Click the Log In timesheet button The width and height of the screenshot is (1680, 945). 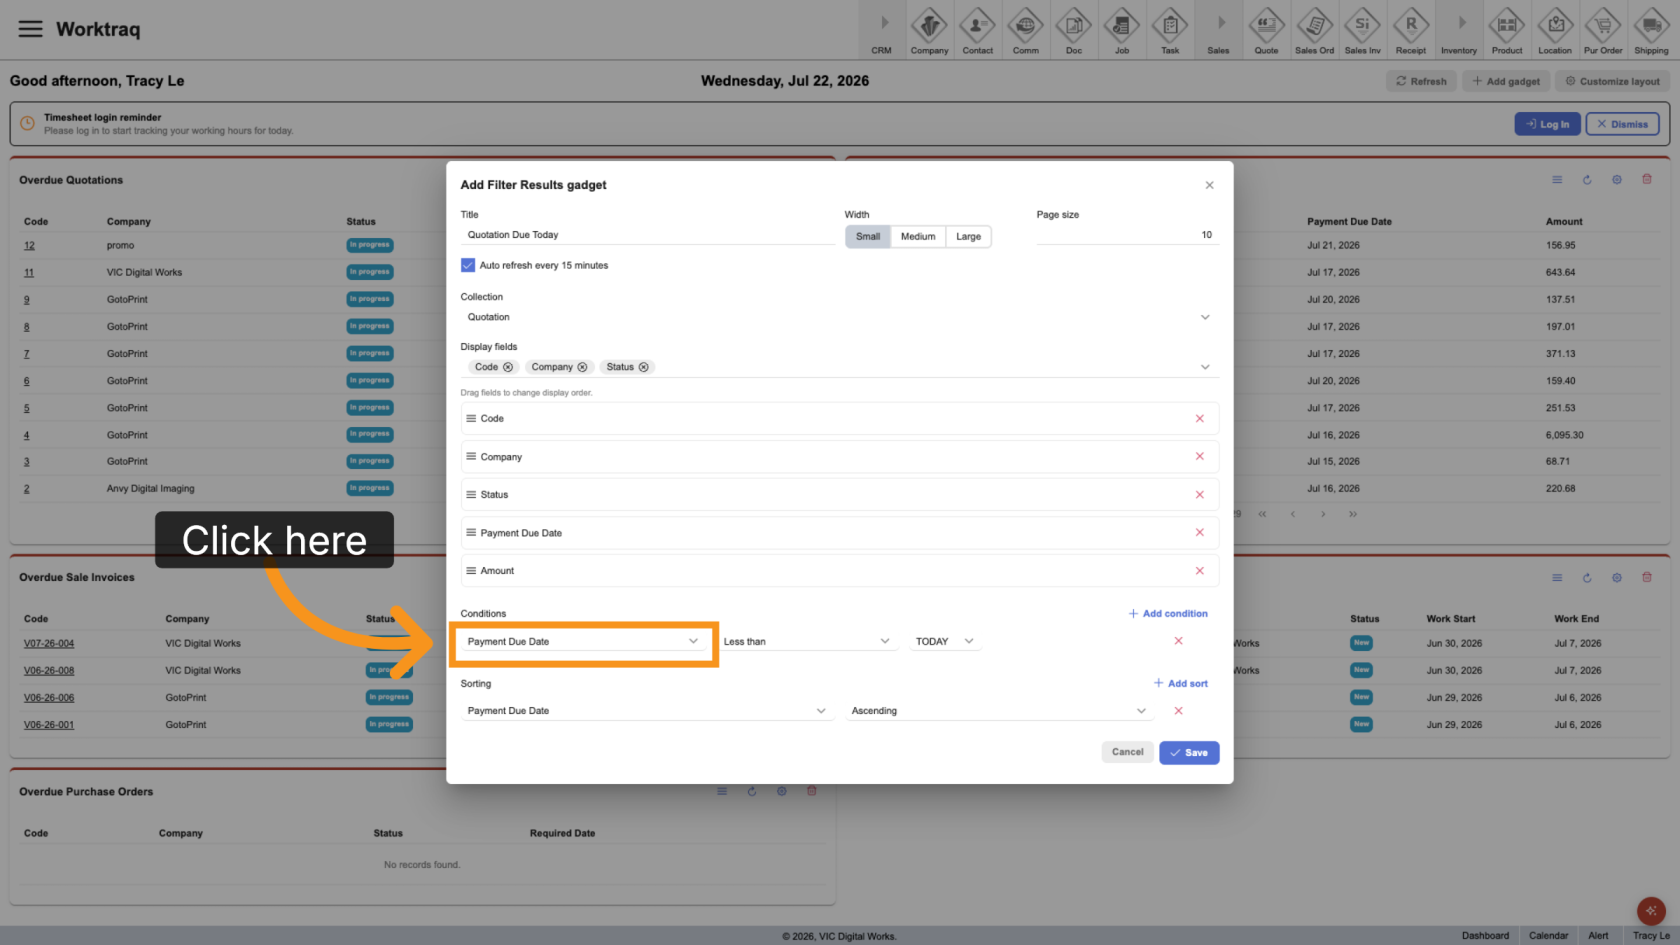(x=1547, y=124)
